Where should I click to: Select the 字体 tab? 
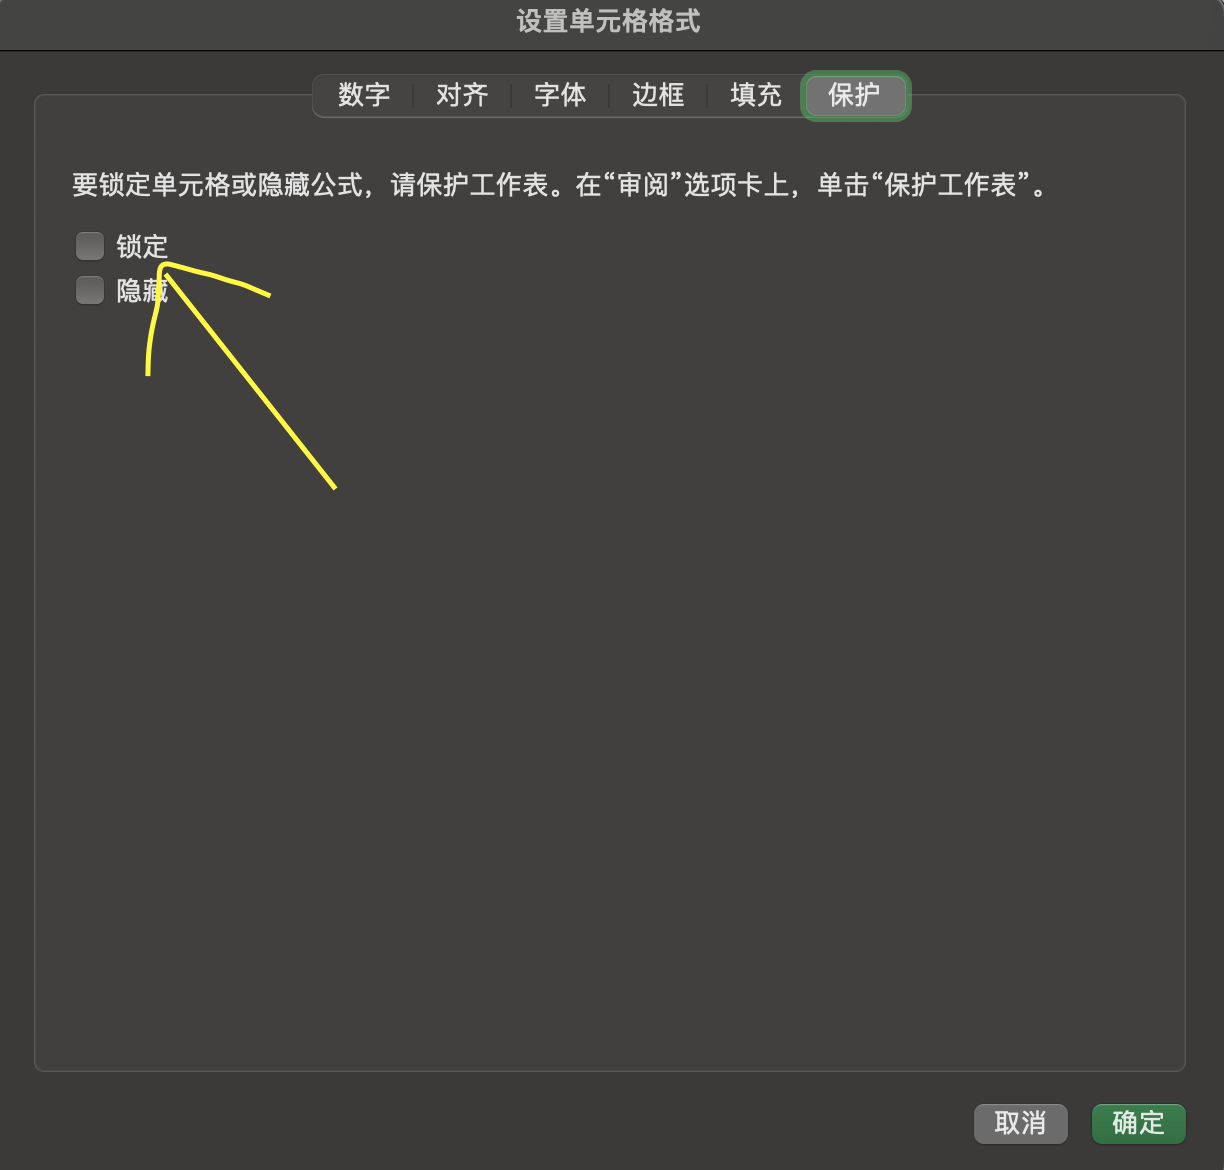(x=560, y=96)
